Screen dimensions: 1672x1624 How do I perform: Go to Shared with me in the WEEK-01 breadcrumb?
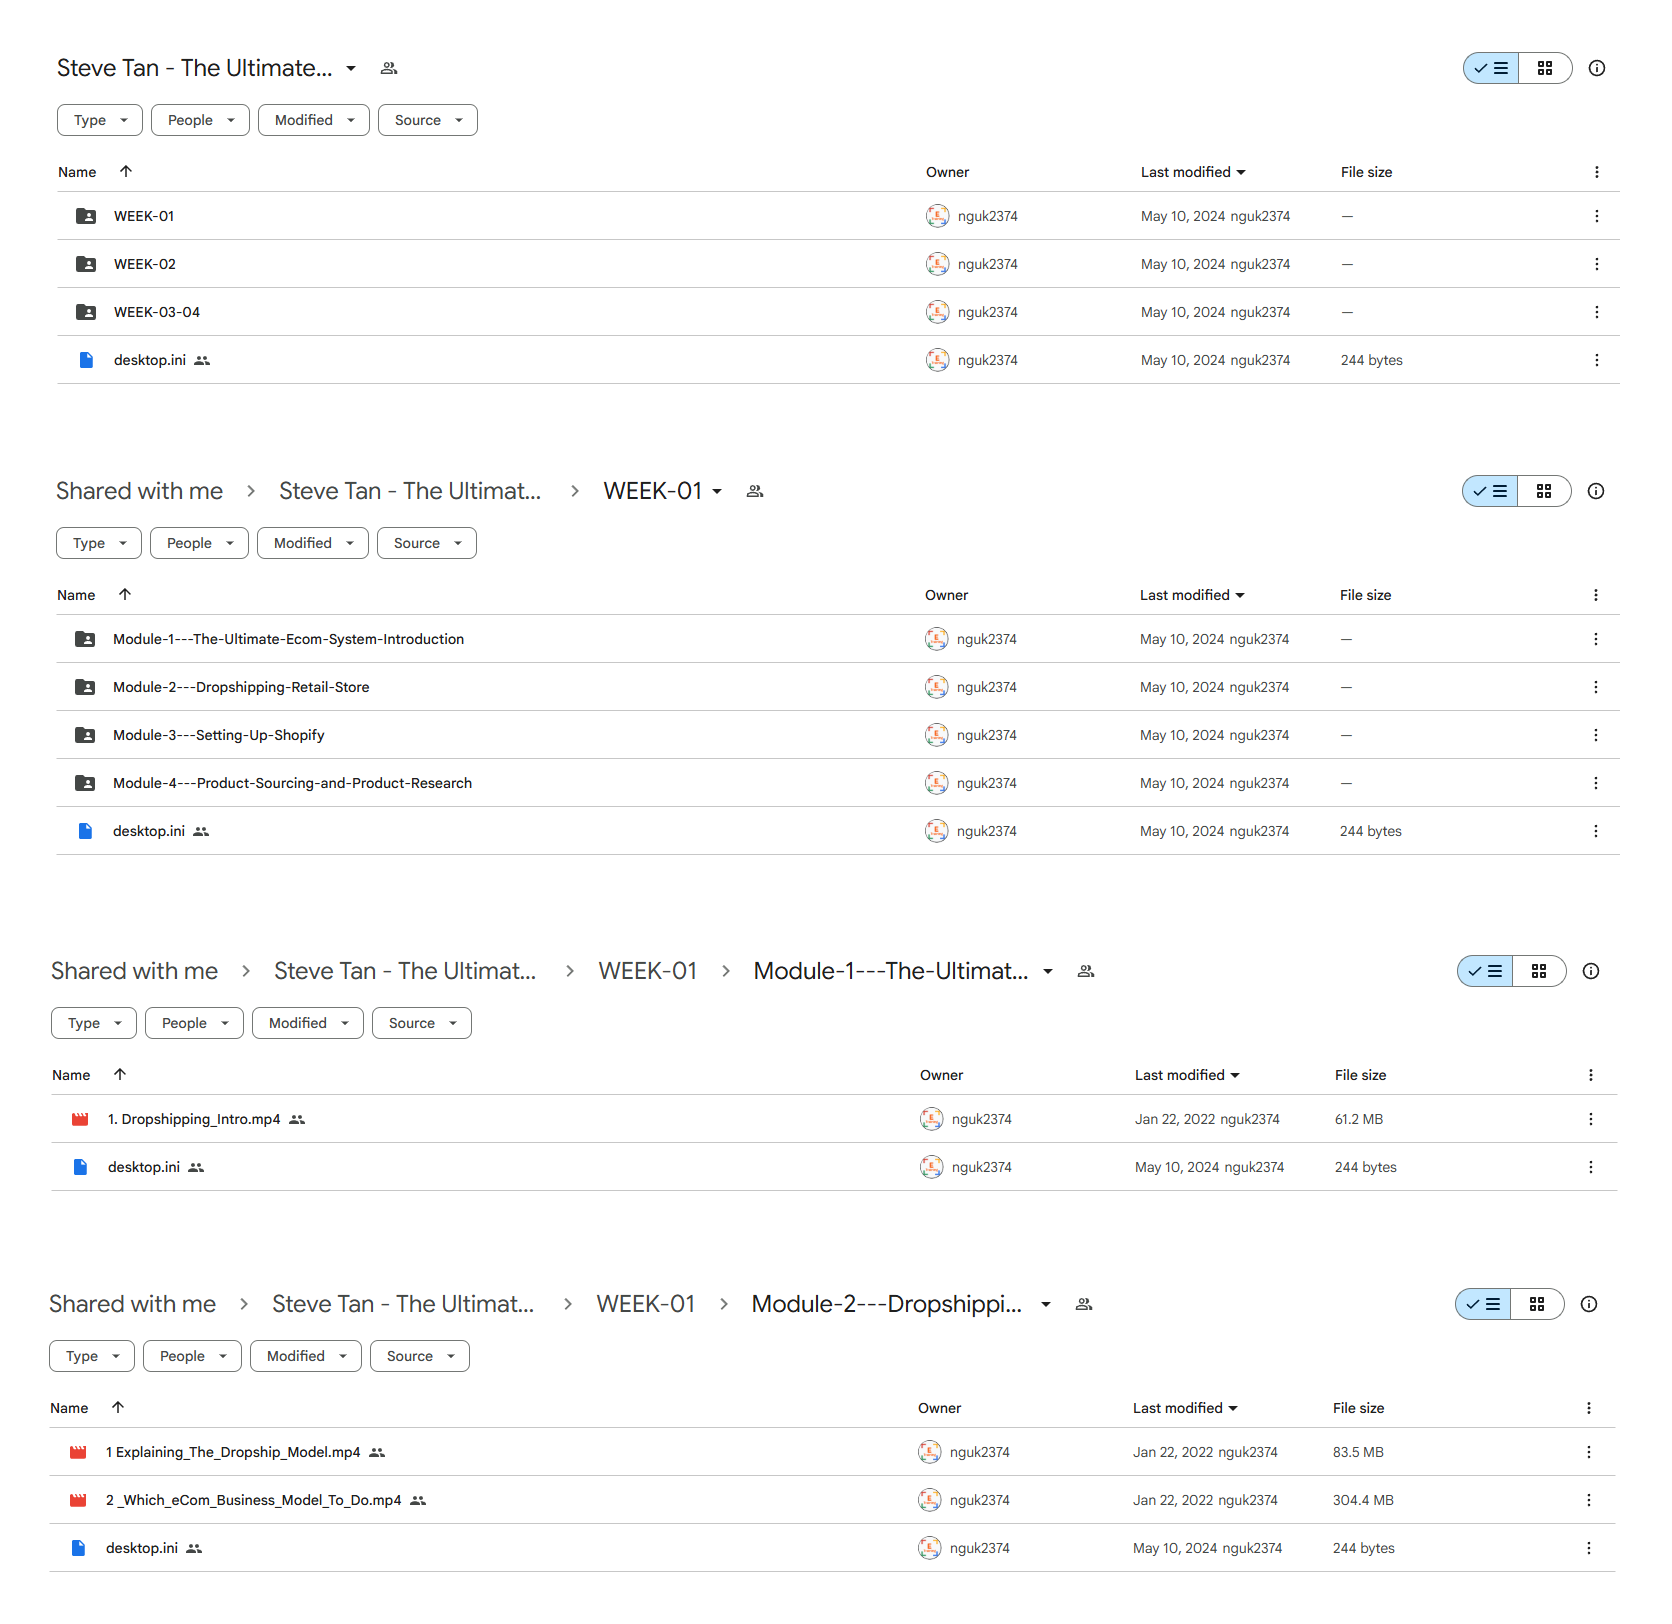click(x=139, y=491)
